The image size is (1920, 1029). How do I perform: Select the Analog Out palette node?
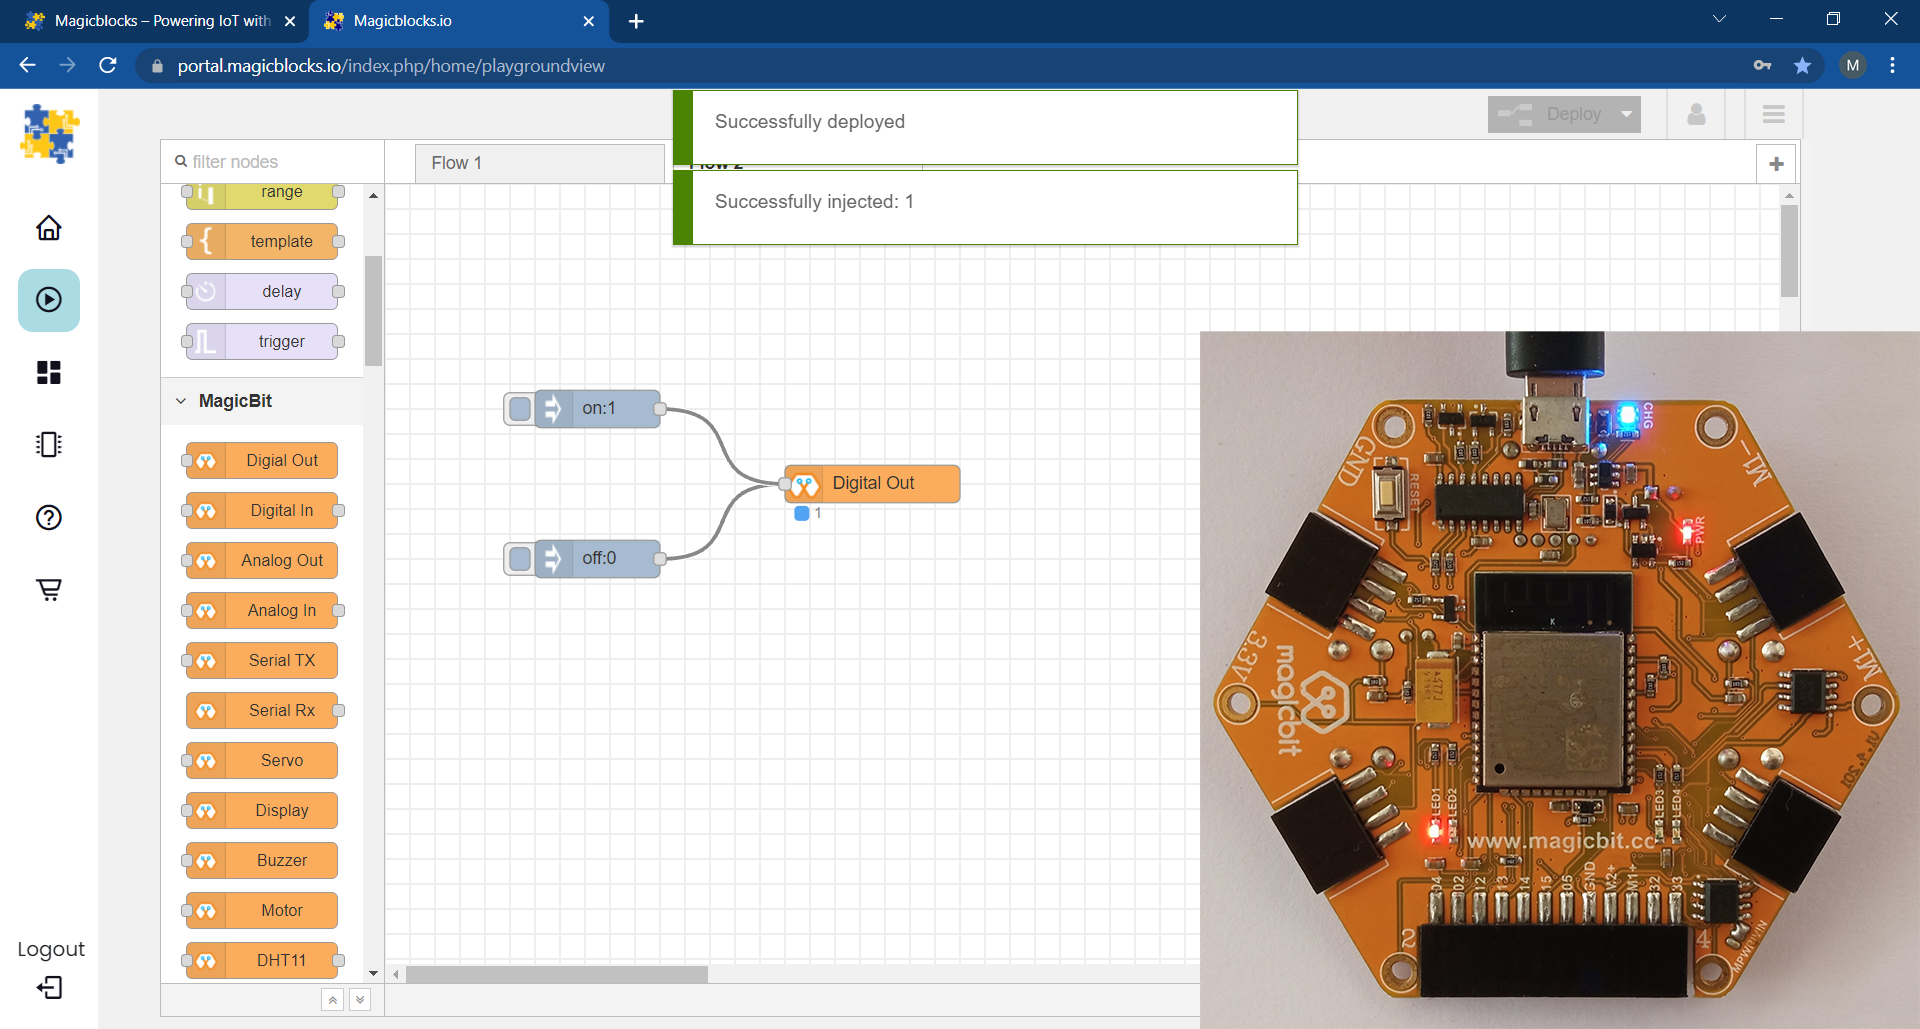click(x=262, y=560)
